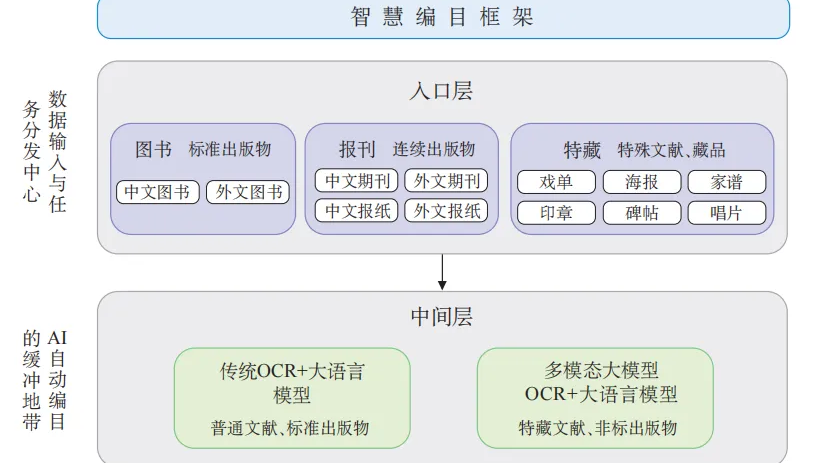Click the 中间层 heading
Viewport: 823px width, 463px height.
pos(441,317)
